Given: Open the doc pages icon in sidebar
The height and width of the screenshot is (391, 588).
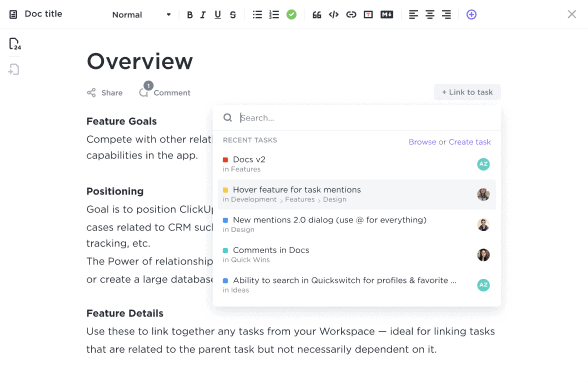Looking at the screenshot, I should click(x=15, y=44).
